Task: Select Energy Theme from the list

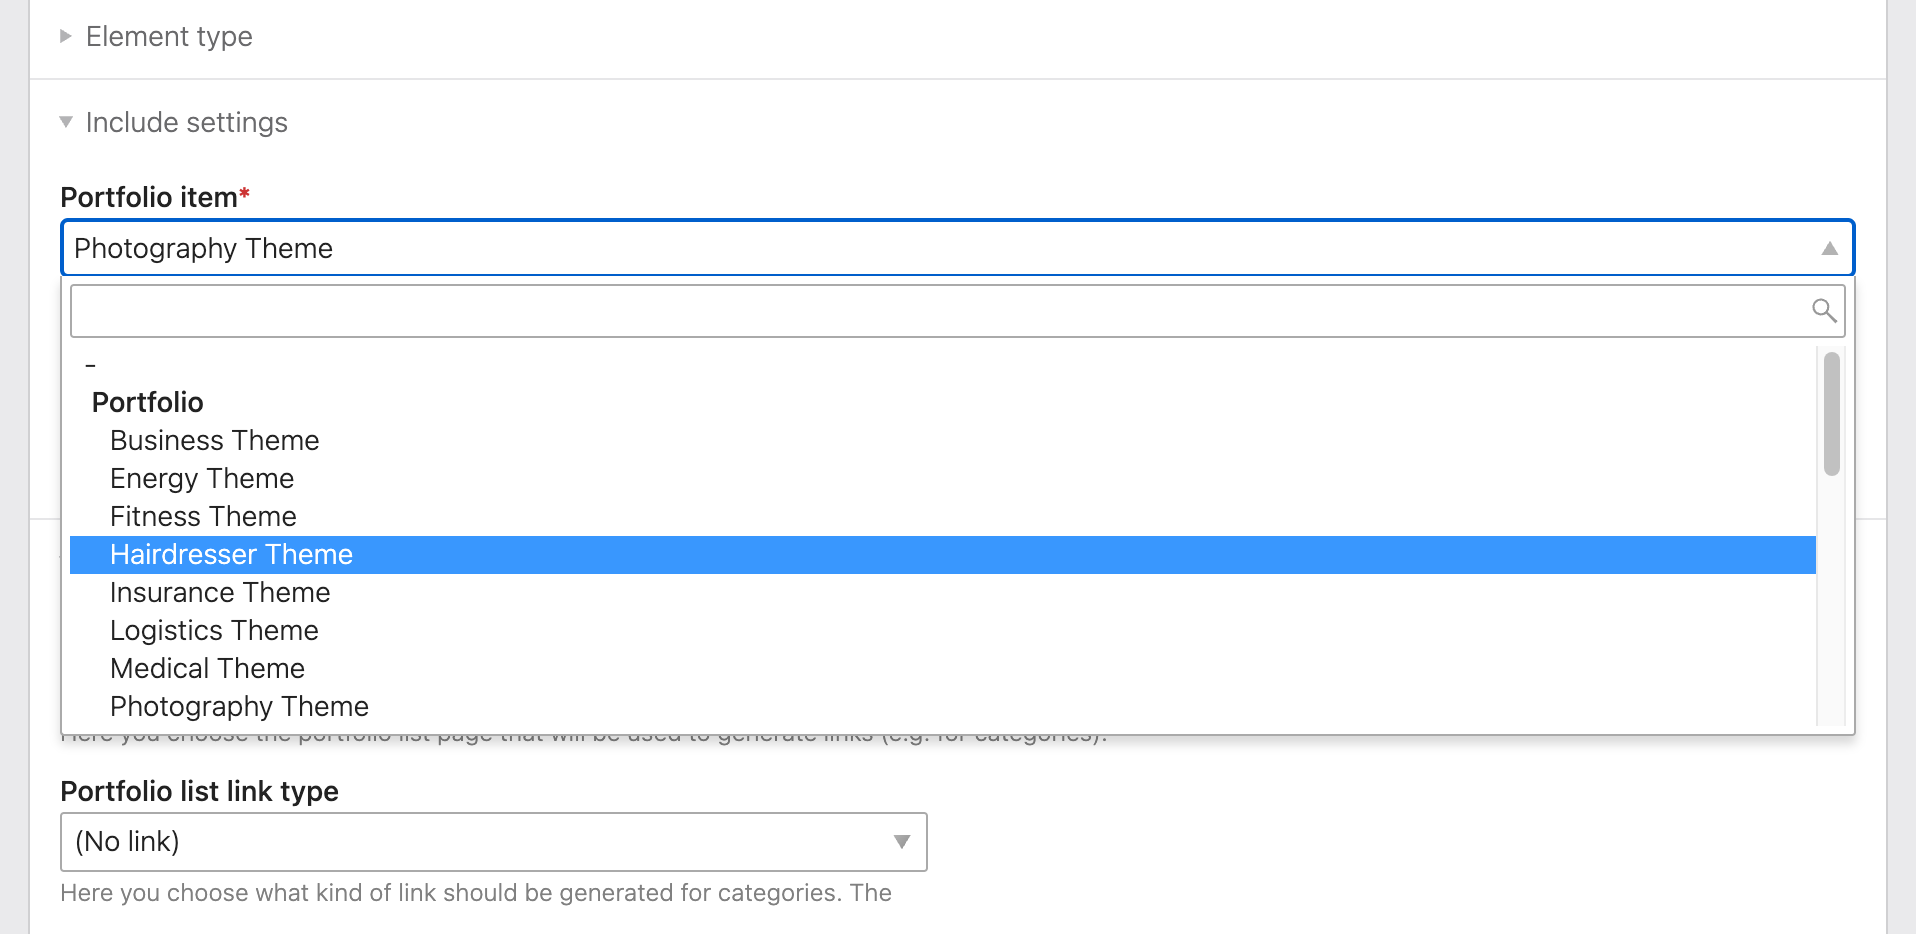Action: point(201,478)
